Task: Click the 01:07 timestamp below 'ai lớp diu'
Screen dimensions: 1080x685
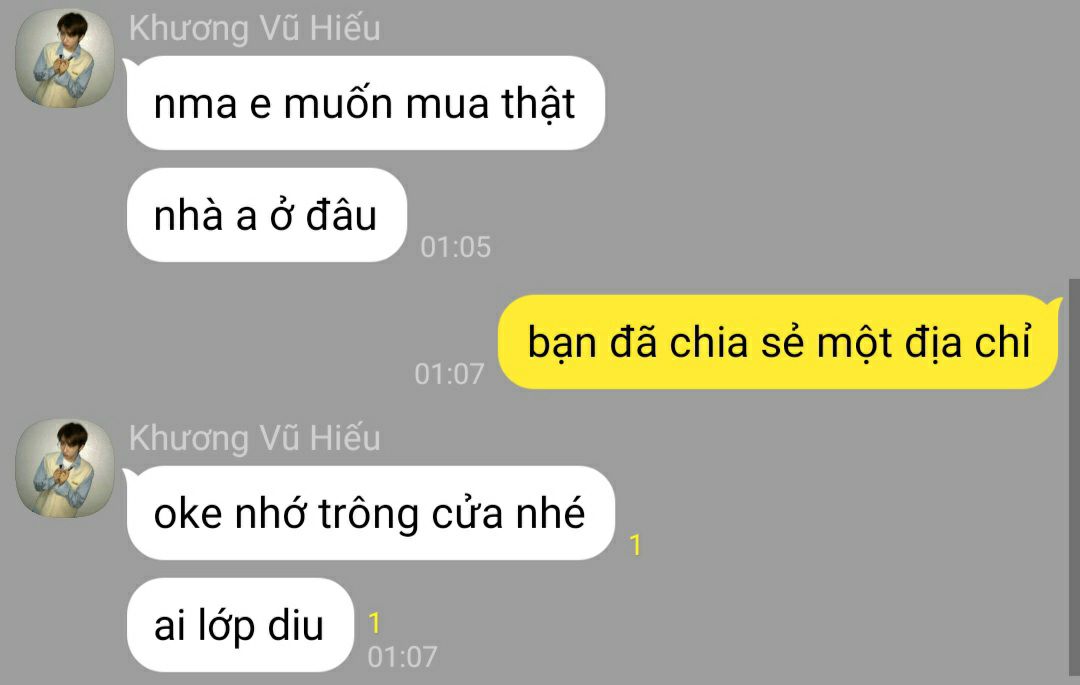Action: click(x=402, y=657)
